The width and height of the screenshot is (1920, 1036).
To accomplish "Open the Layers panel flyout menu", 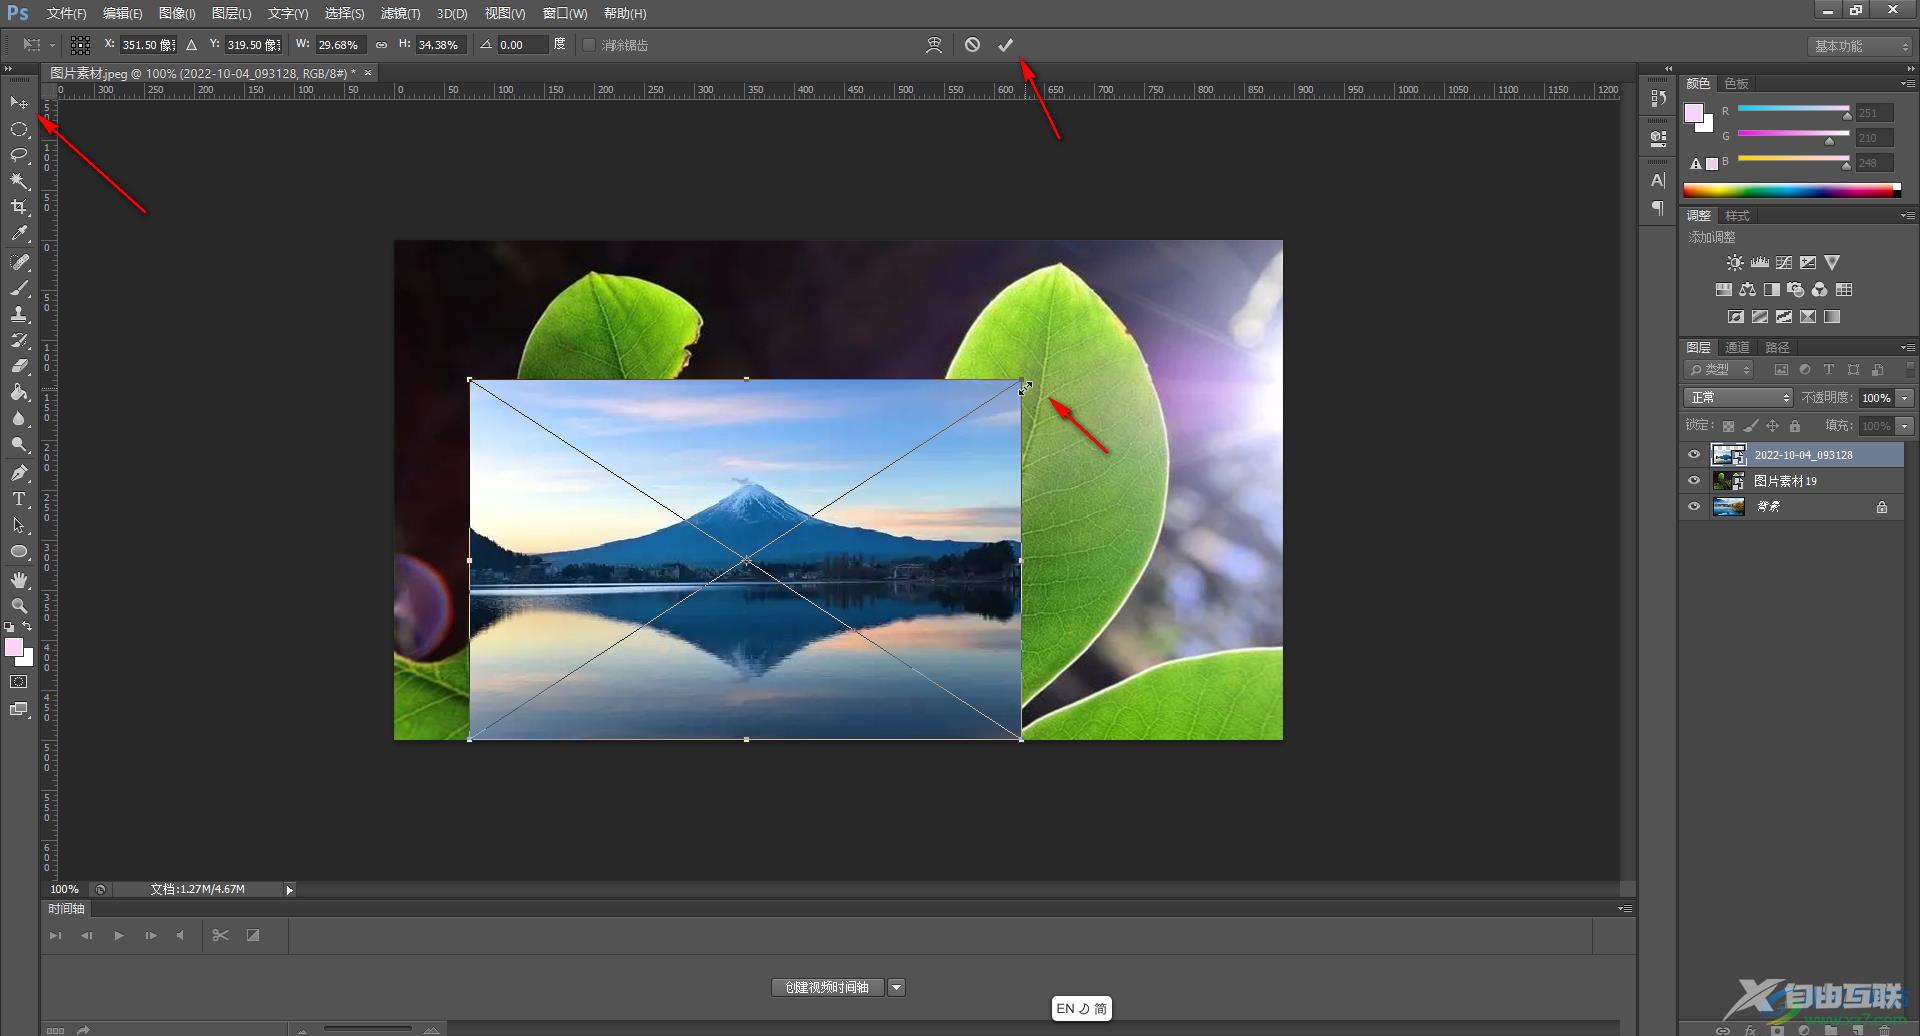I will click(x=1907, y=348).
